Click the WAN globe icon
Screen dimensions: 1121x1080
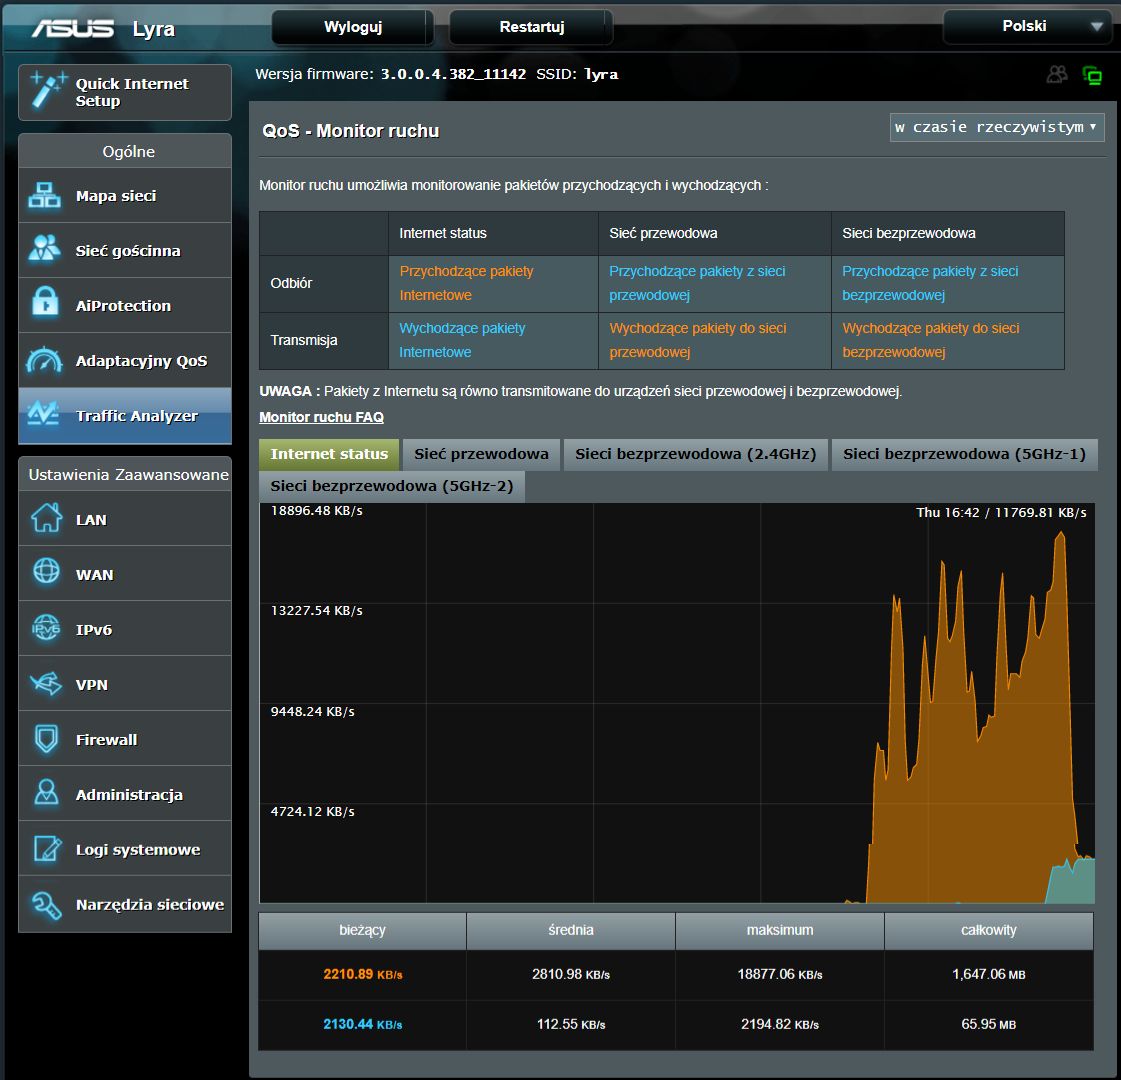46,572
